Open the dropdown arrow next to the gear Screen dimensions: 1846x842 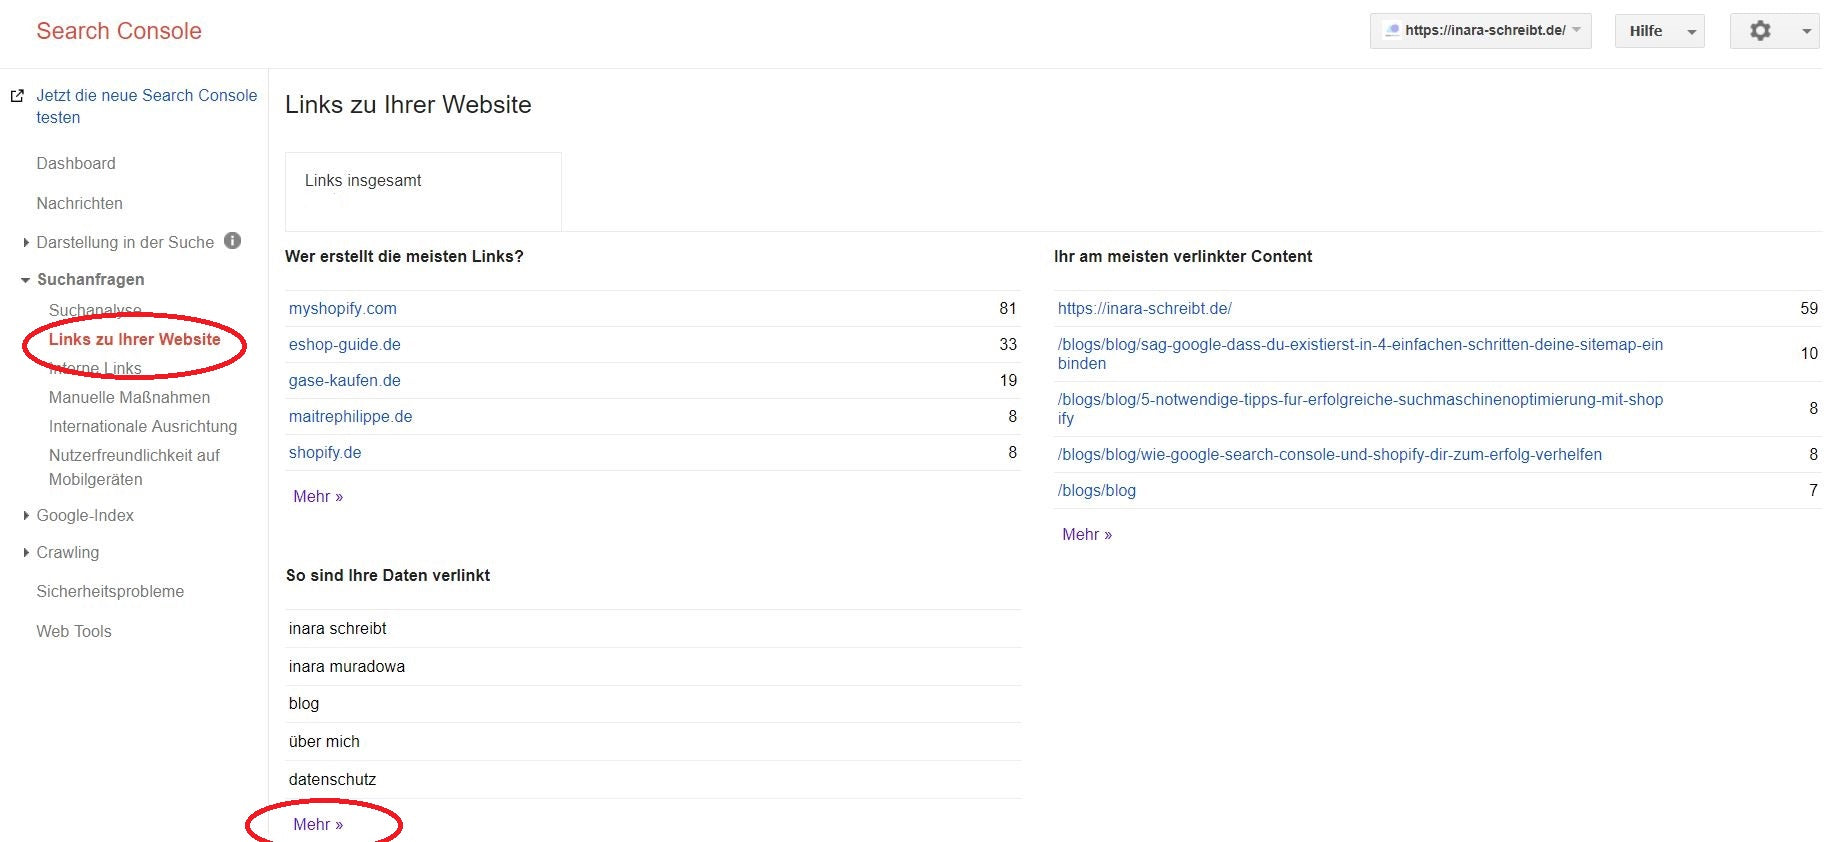[x=1806, y=31]
